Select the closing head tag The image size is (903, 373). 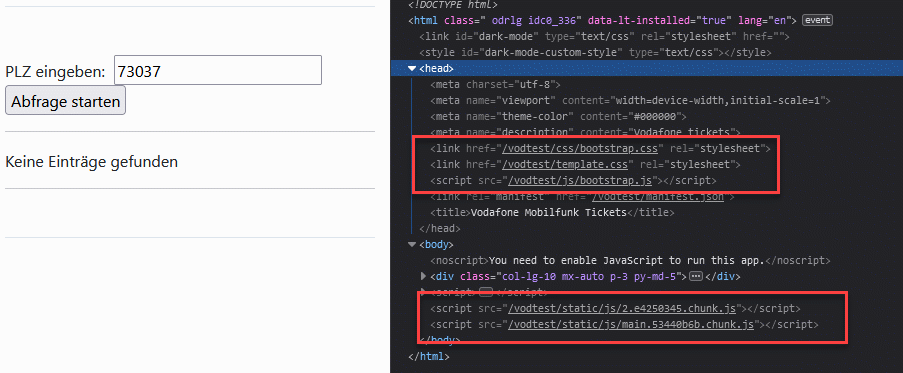coord(440,229)
